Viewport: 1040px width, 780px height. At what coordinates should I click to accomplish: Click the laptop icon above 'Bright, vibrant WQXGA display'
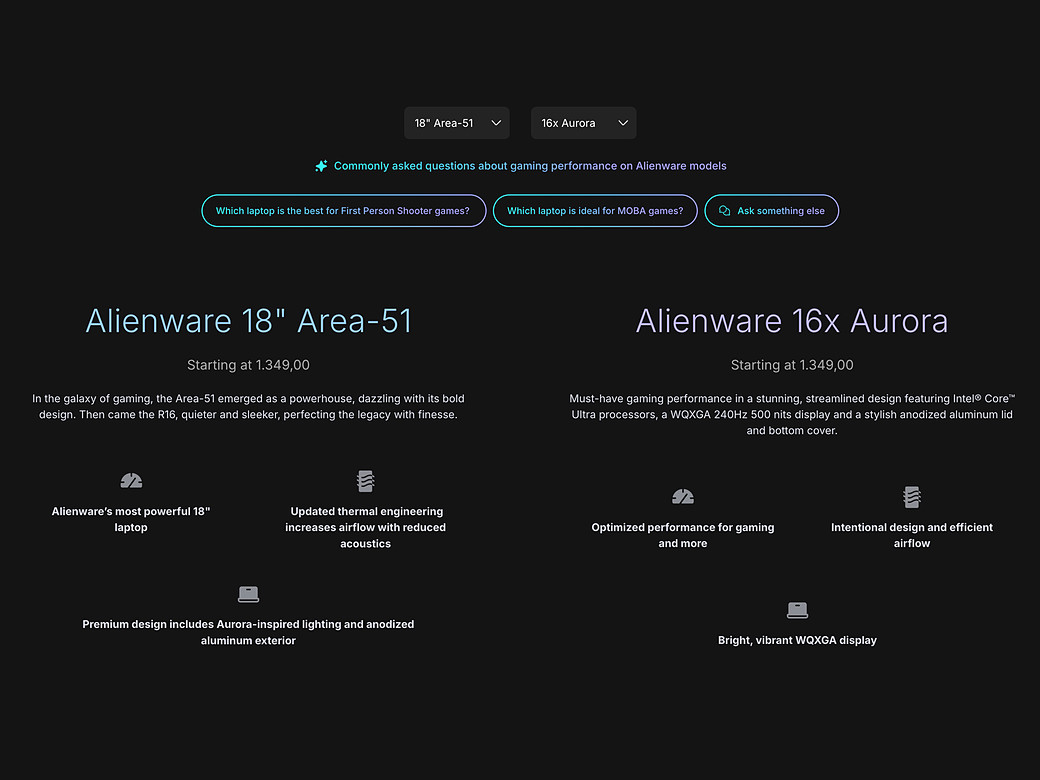point(797,610)
